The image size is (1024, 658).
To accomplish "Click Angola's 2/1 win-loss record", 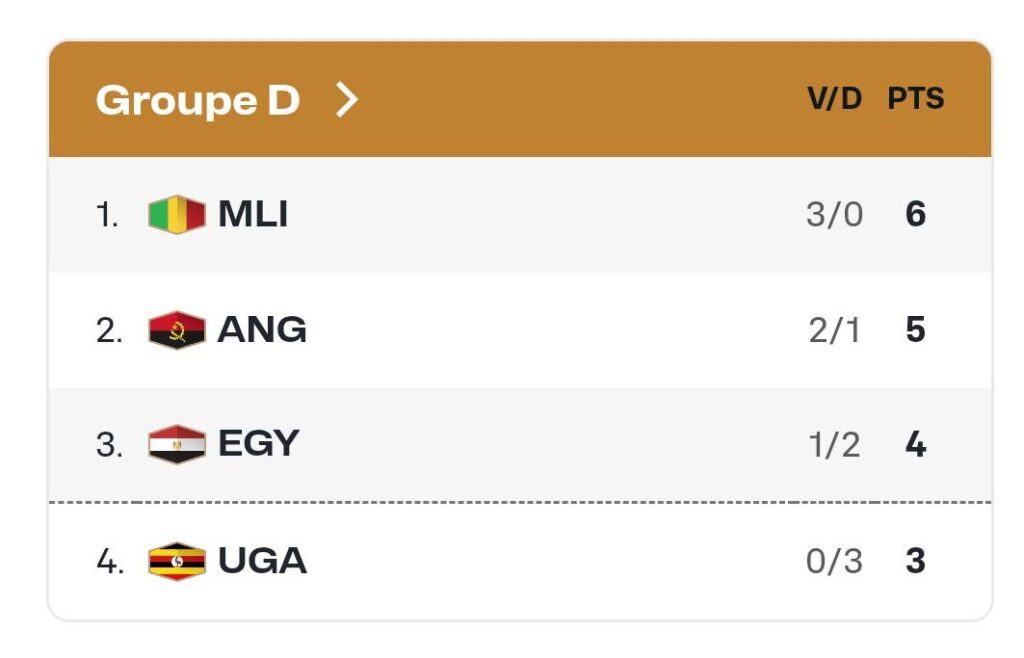I will point(834,330).
